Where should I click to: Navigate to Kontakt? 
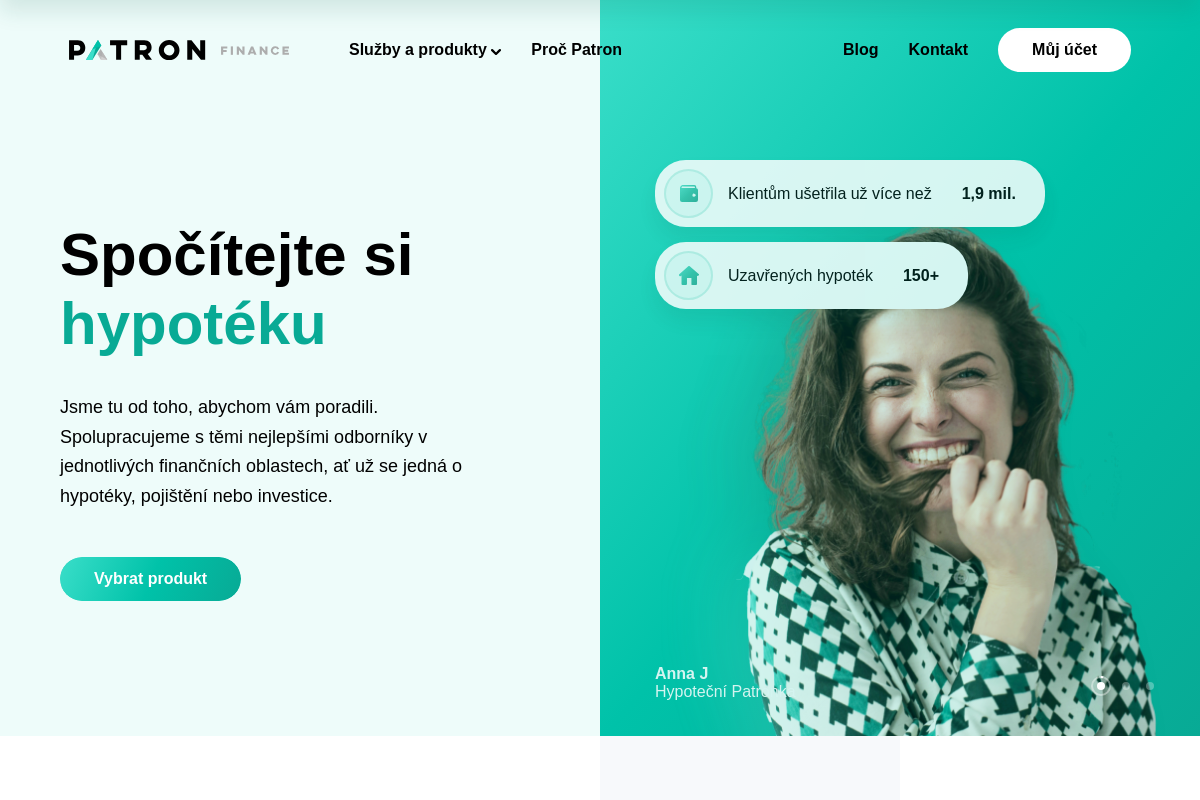pyautogui.click(x=938, y=50)
